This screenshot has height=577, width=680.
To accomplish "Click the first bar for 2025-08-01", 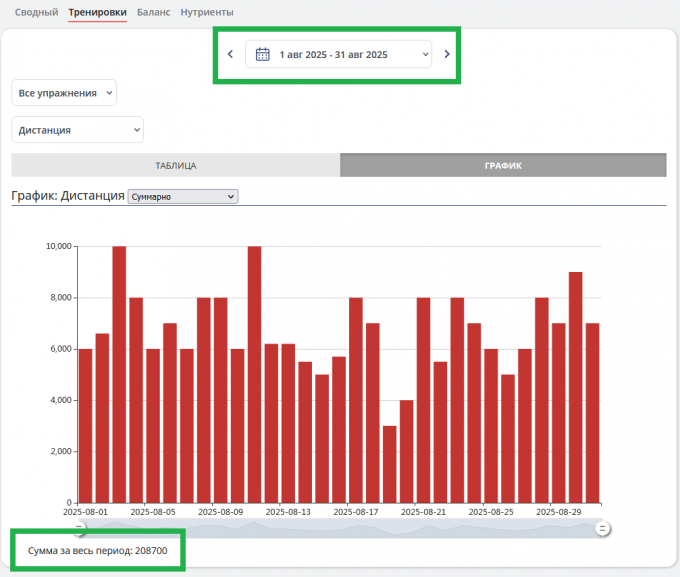I will pos(85,425).
